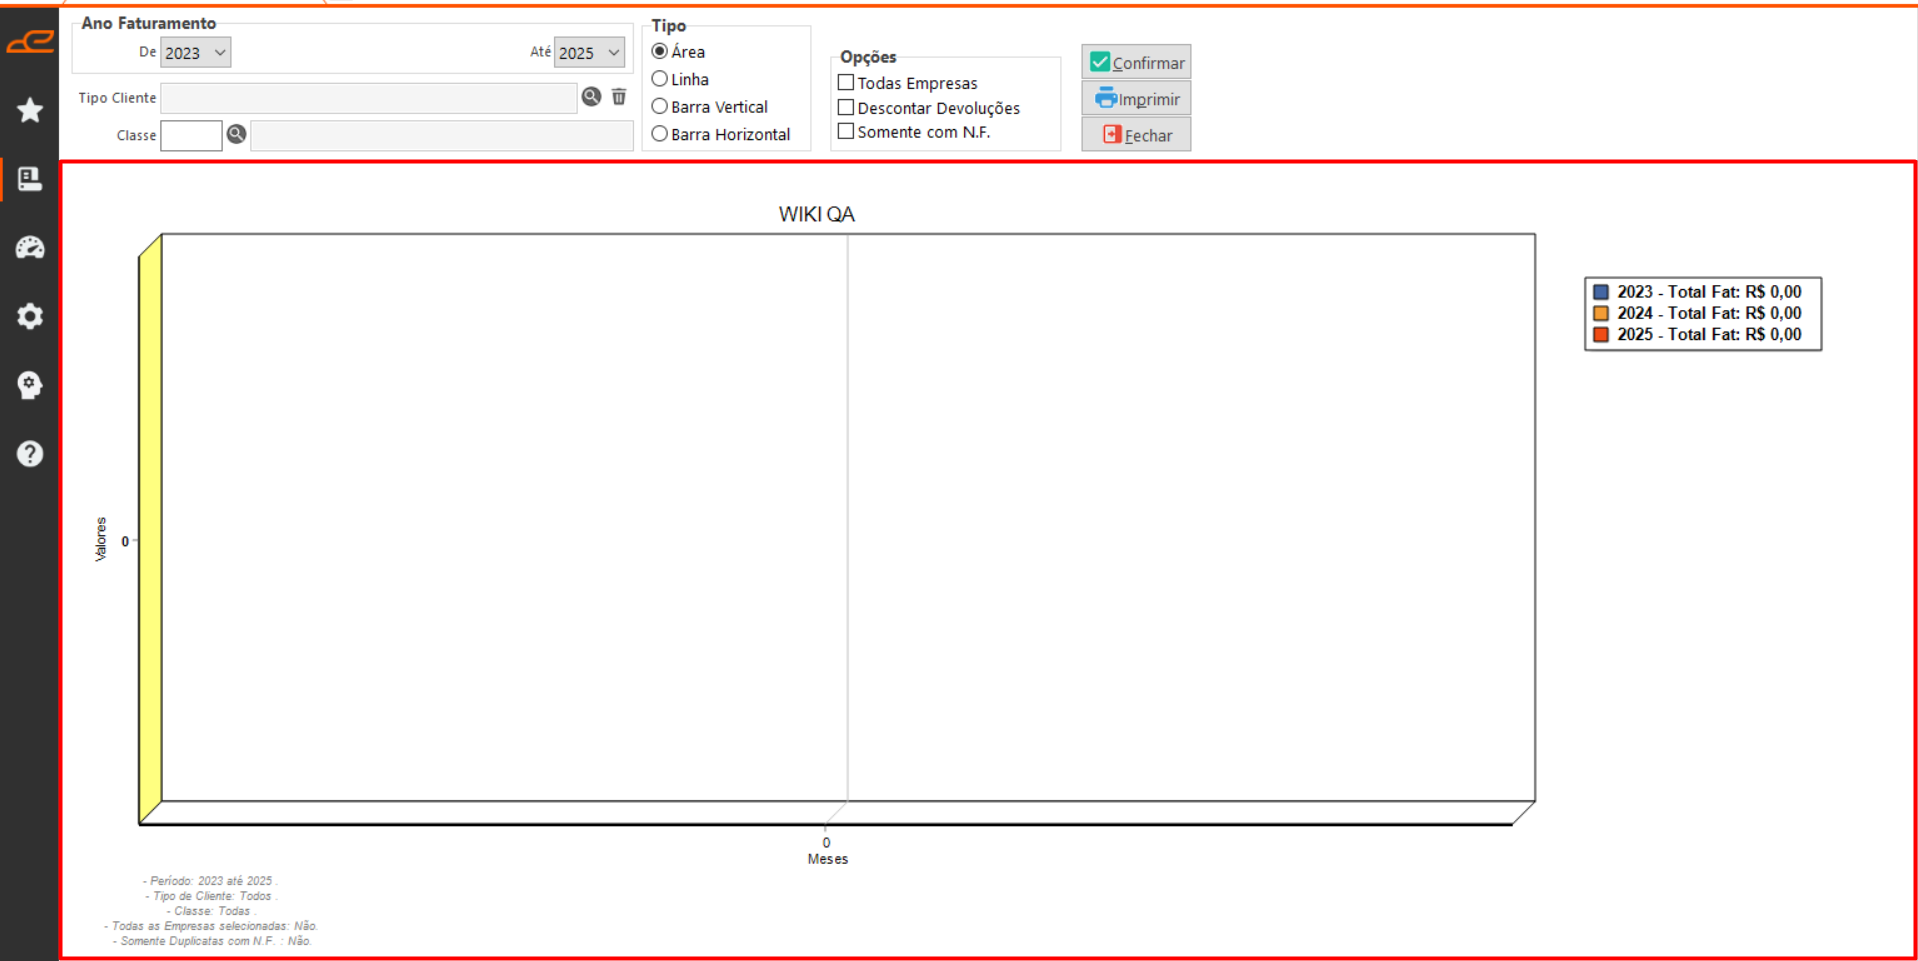Select the Barra Vertical chart type
The width and height of the screenshot is (1918, 961).
pyautogui.click(x=660, y=106)
